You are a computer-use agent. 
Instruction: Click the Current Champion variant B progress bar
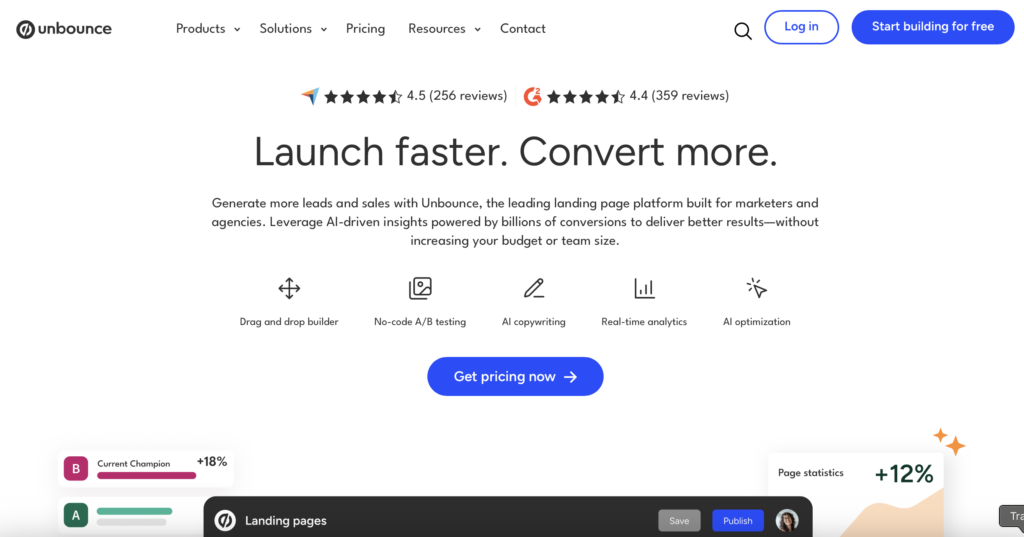[146, 475]
